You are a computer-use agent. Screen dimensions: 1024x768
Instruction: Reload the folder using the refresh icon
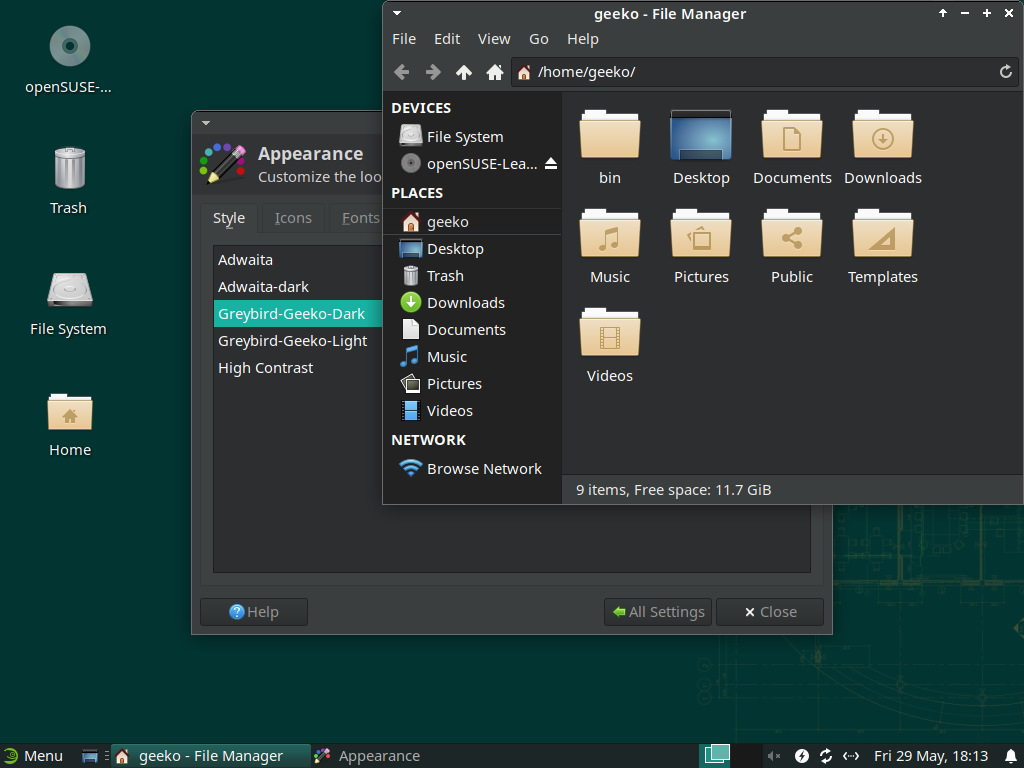coord(1006,72)
